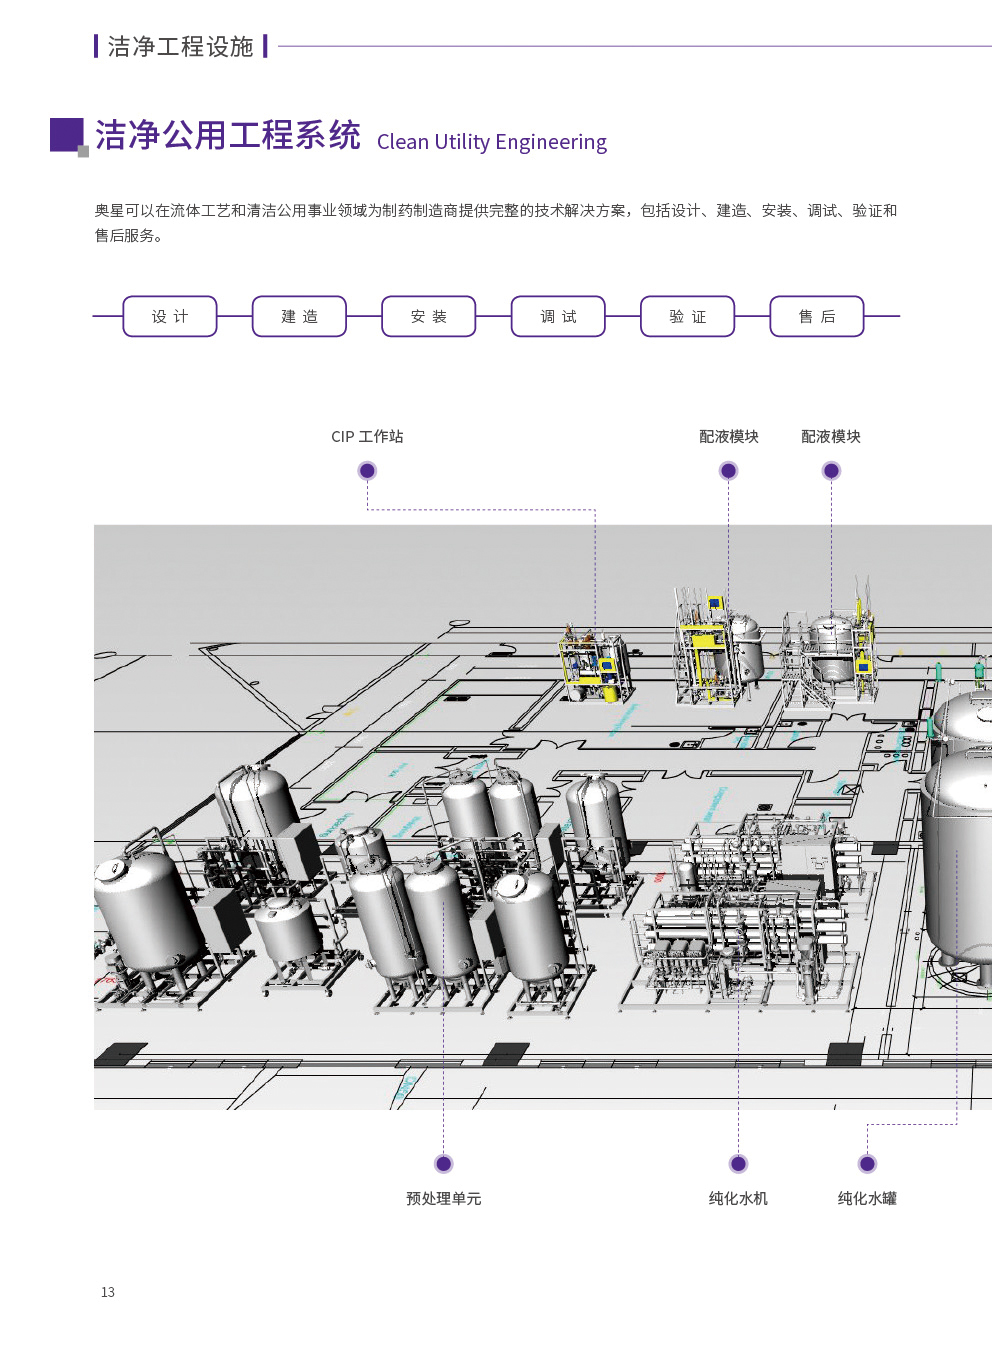
Task: Click the CIP 工作站 label
Action: click(367, 437)
